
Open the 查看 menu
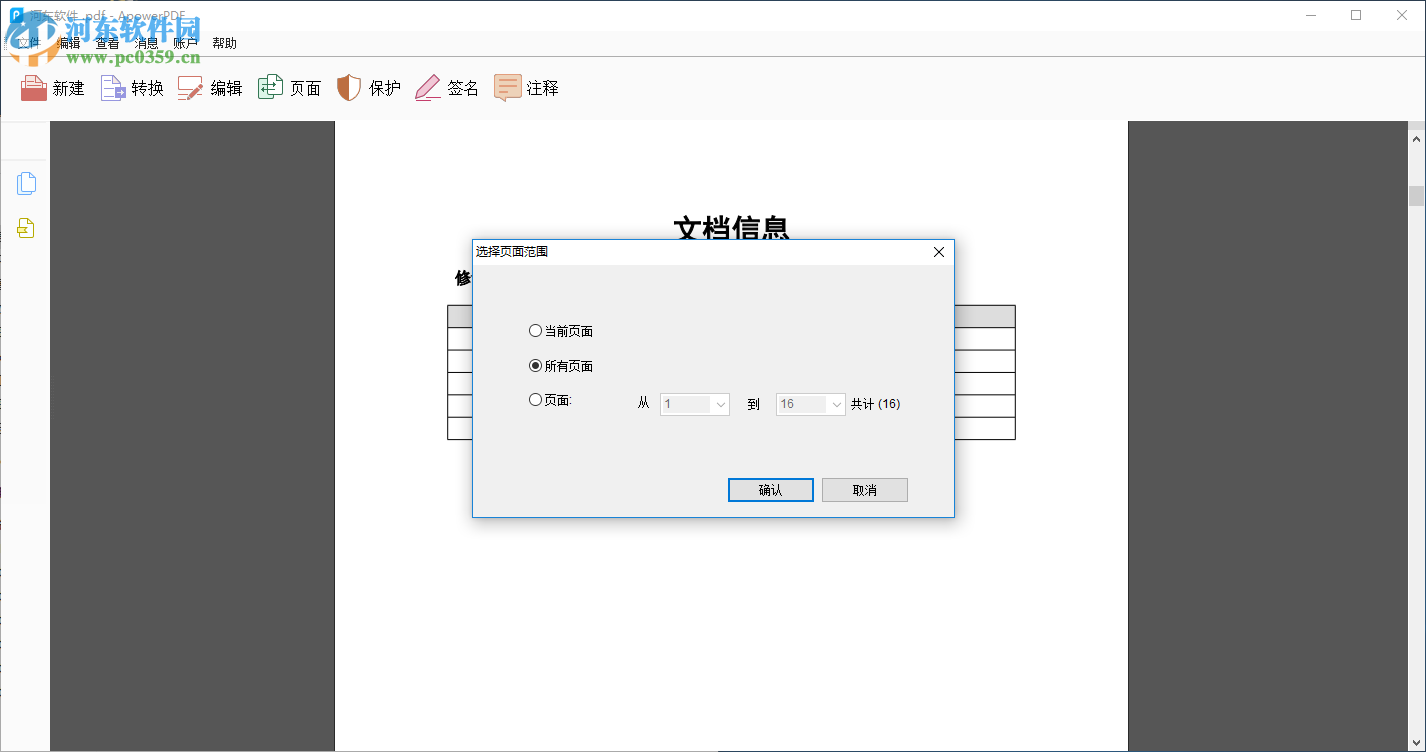tap(107, 42)
